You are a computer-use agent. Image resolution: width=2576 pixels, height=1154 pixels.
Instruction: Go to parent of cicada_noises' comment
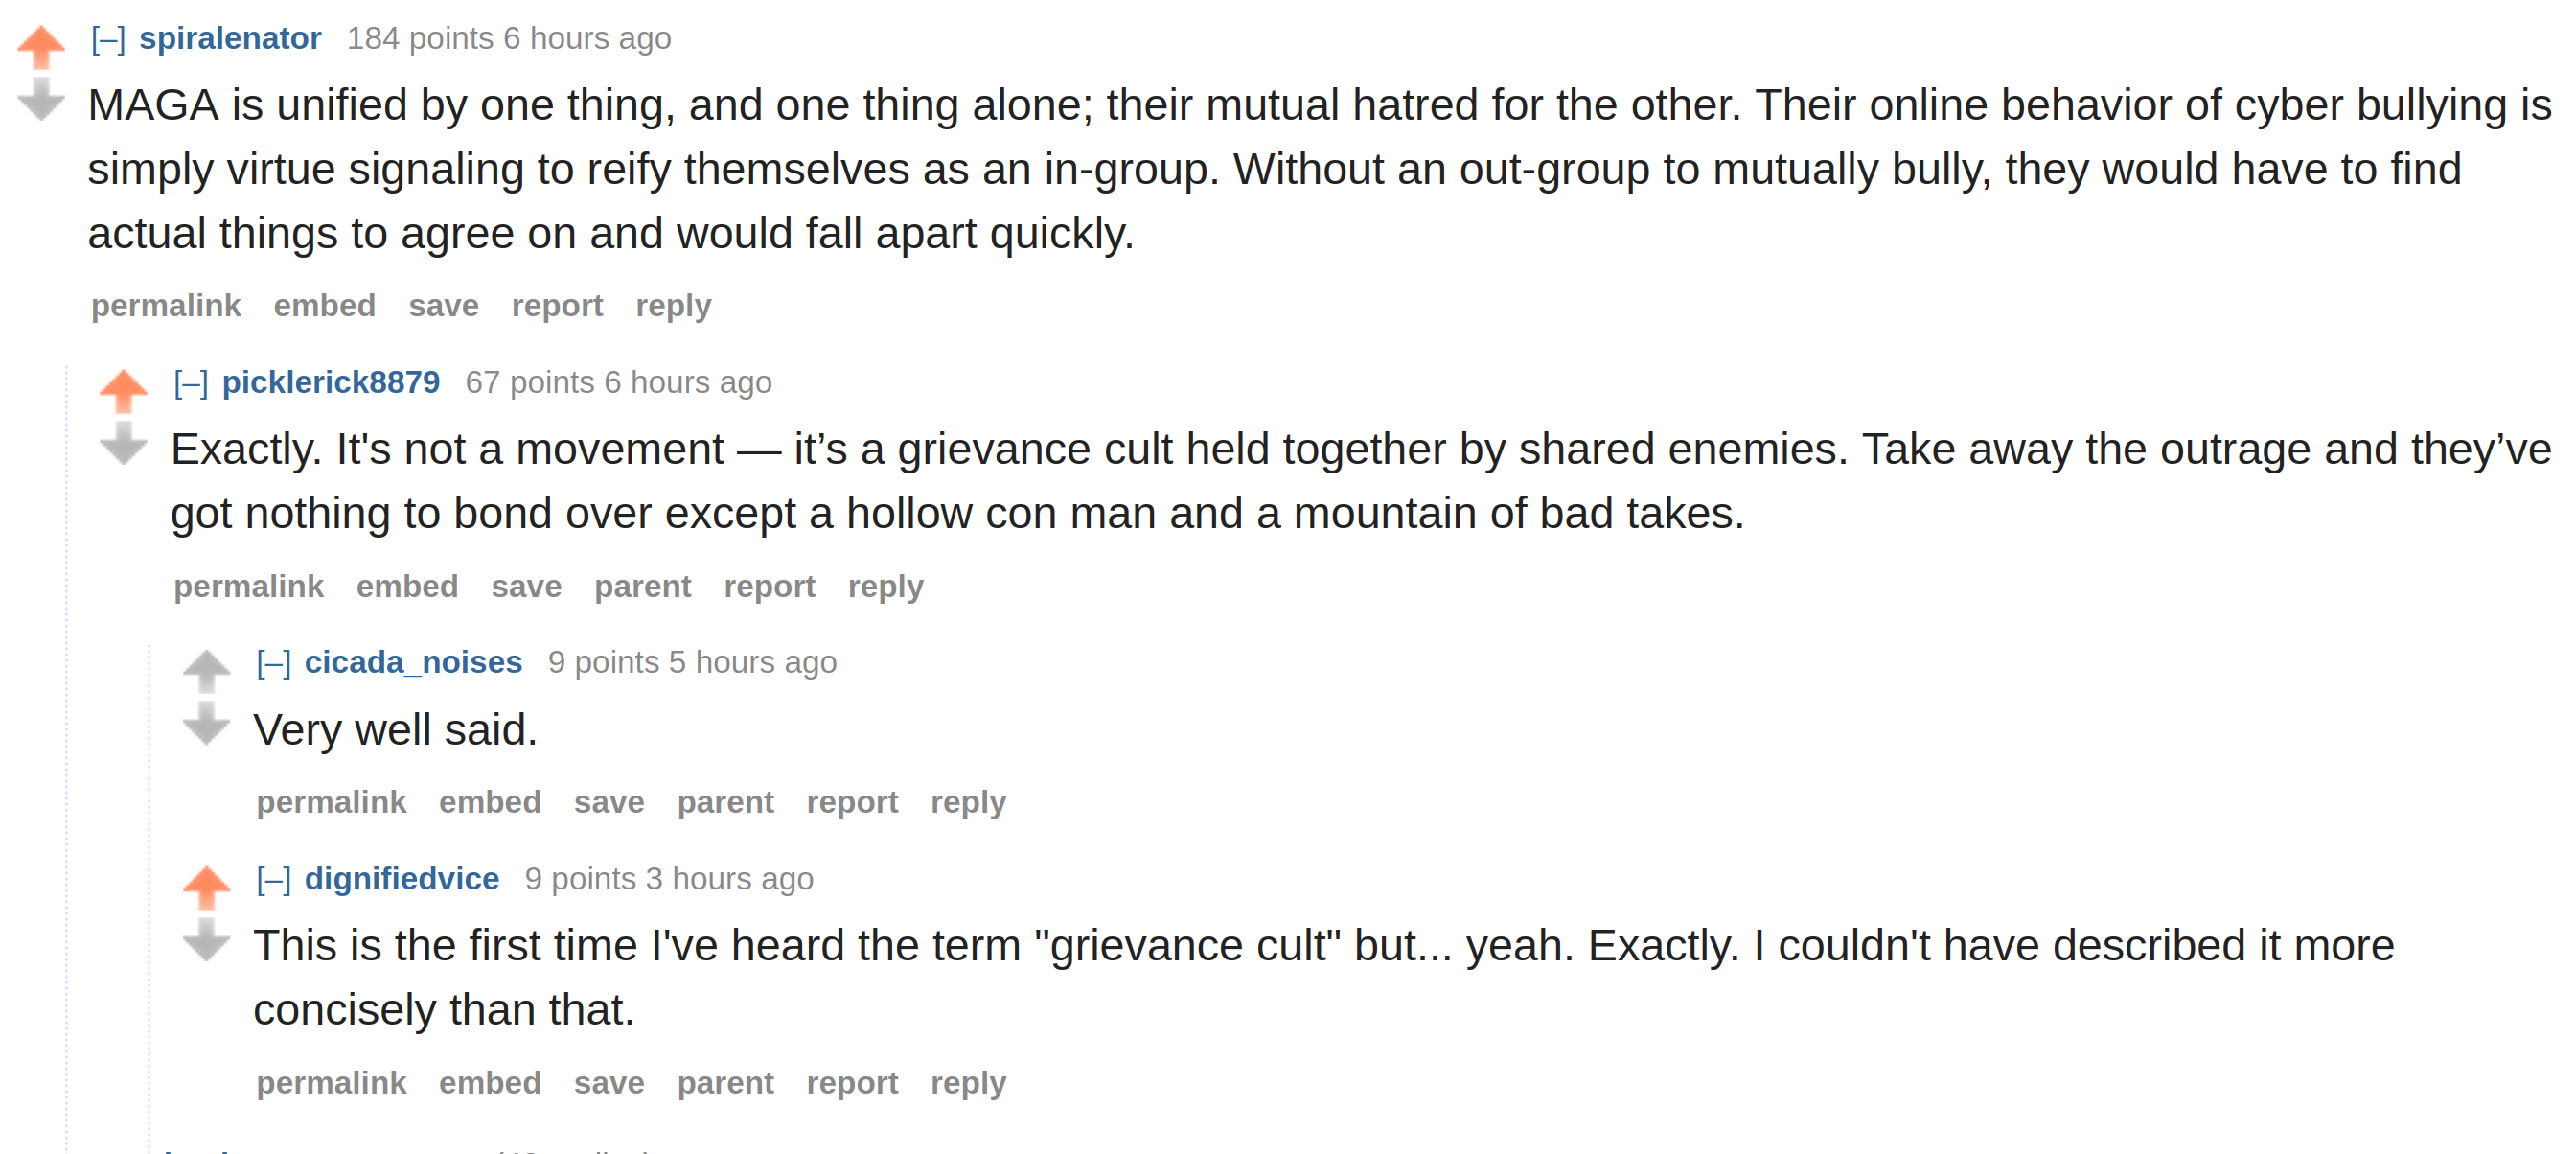(725, 802)
